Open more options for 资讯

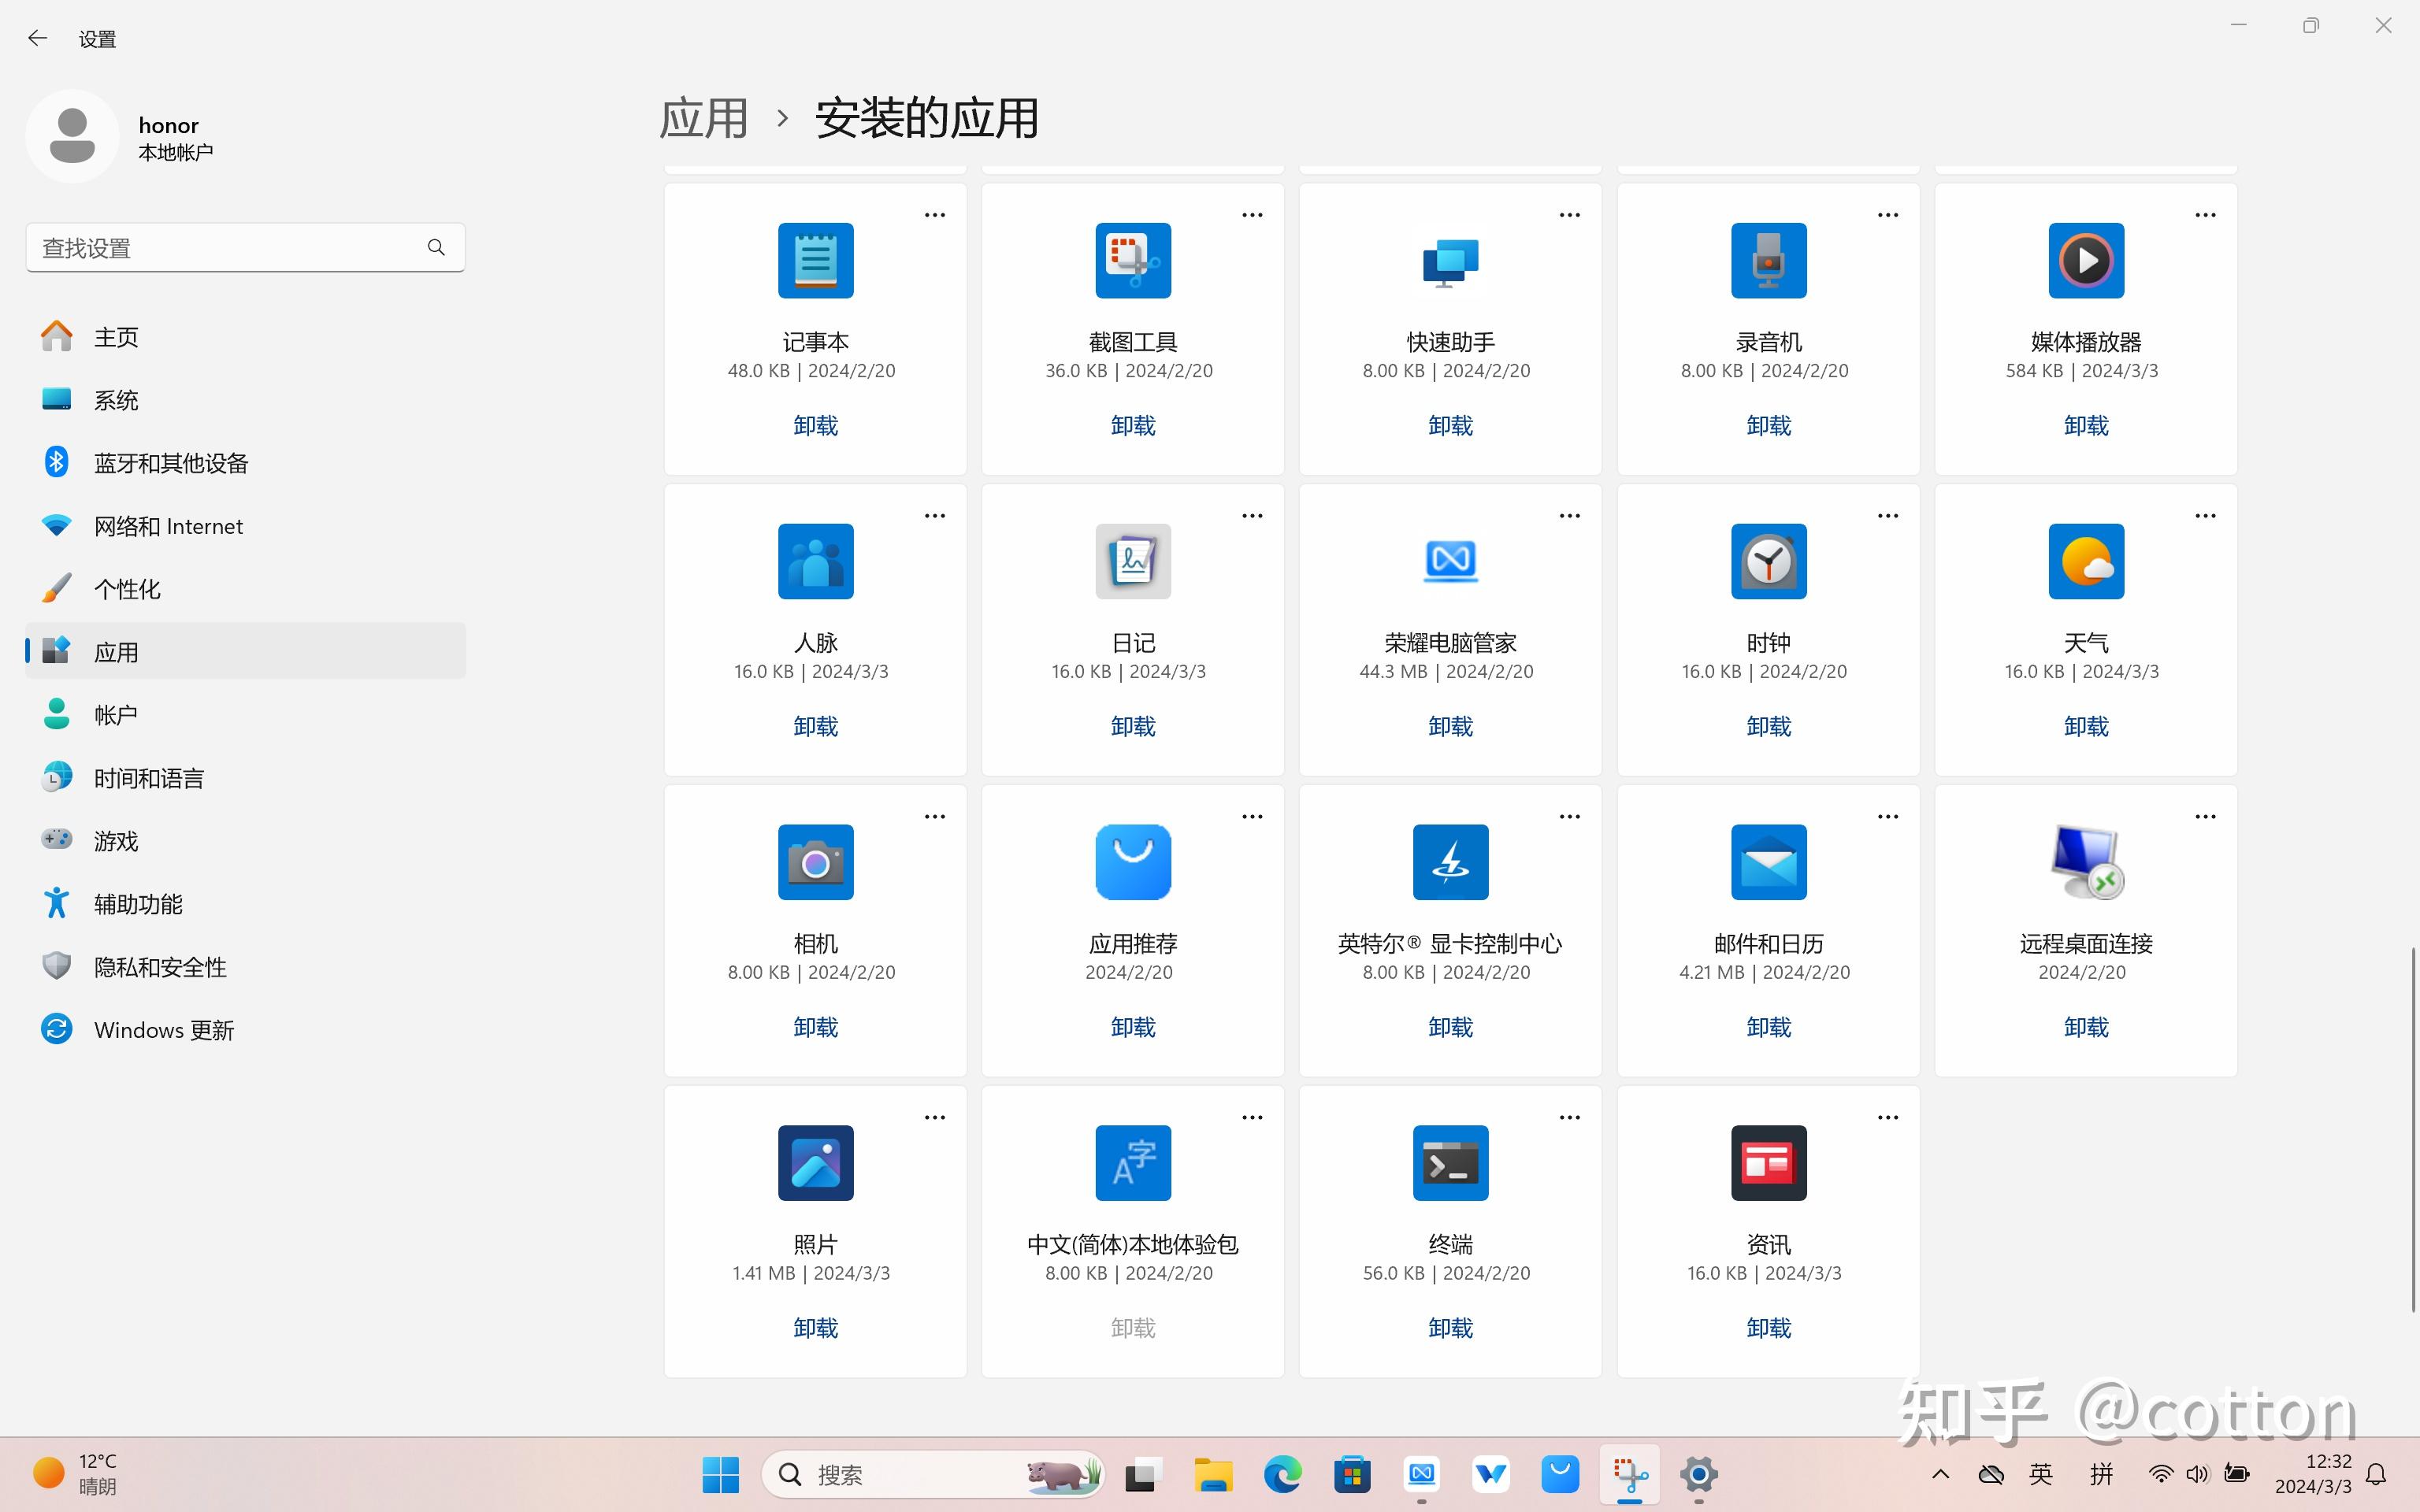coord(1887,1118)
